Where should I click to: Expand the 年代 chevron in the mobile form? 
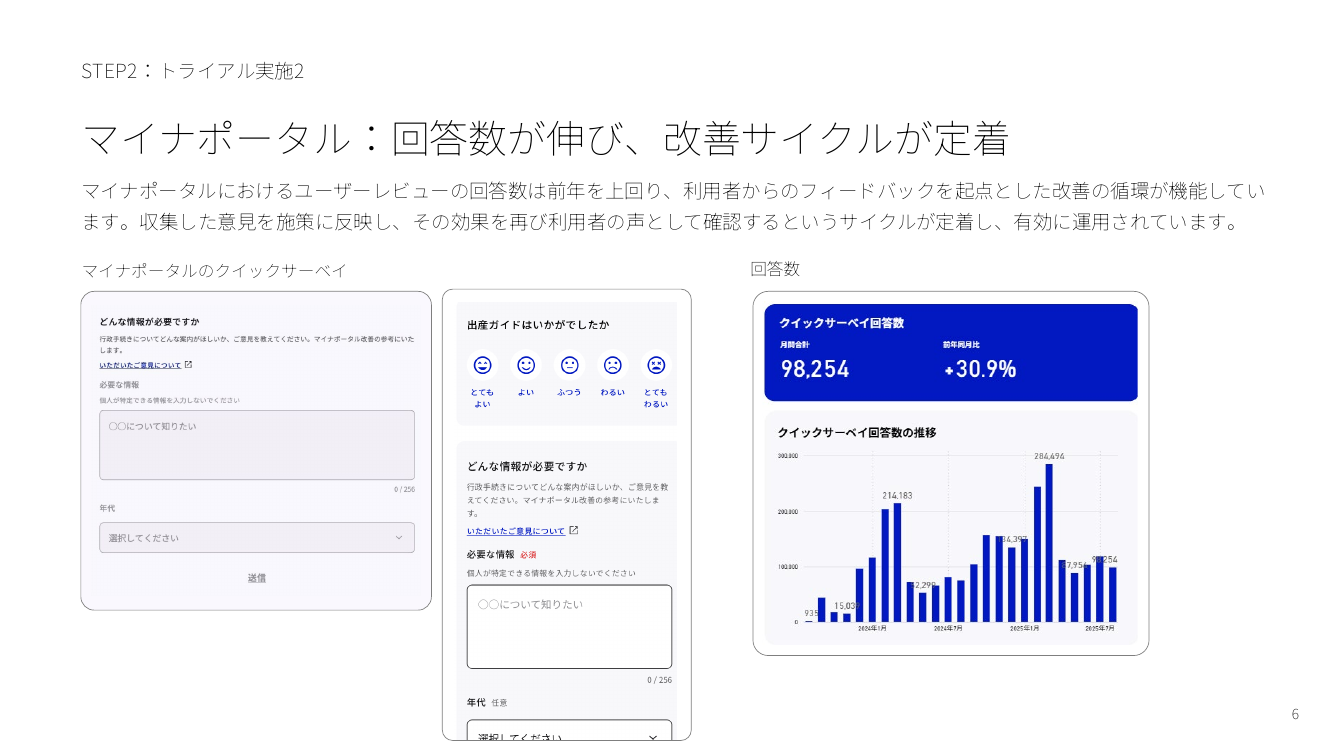(653, 737)
